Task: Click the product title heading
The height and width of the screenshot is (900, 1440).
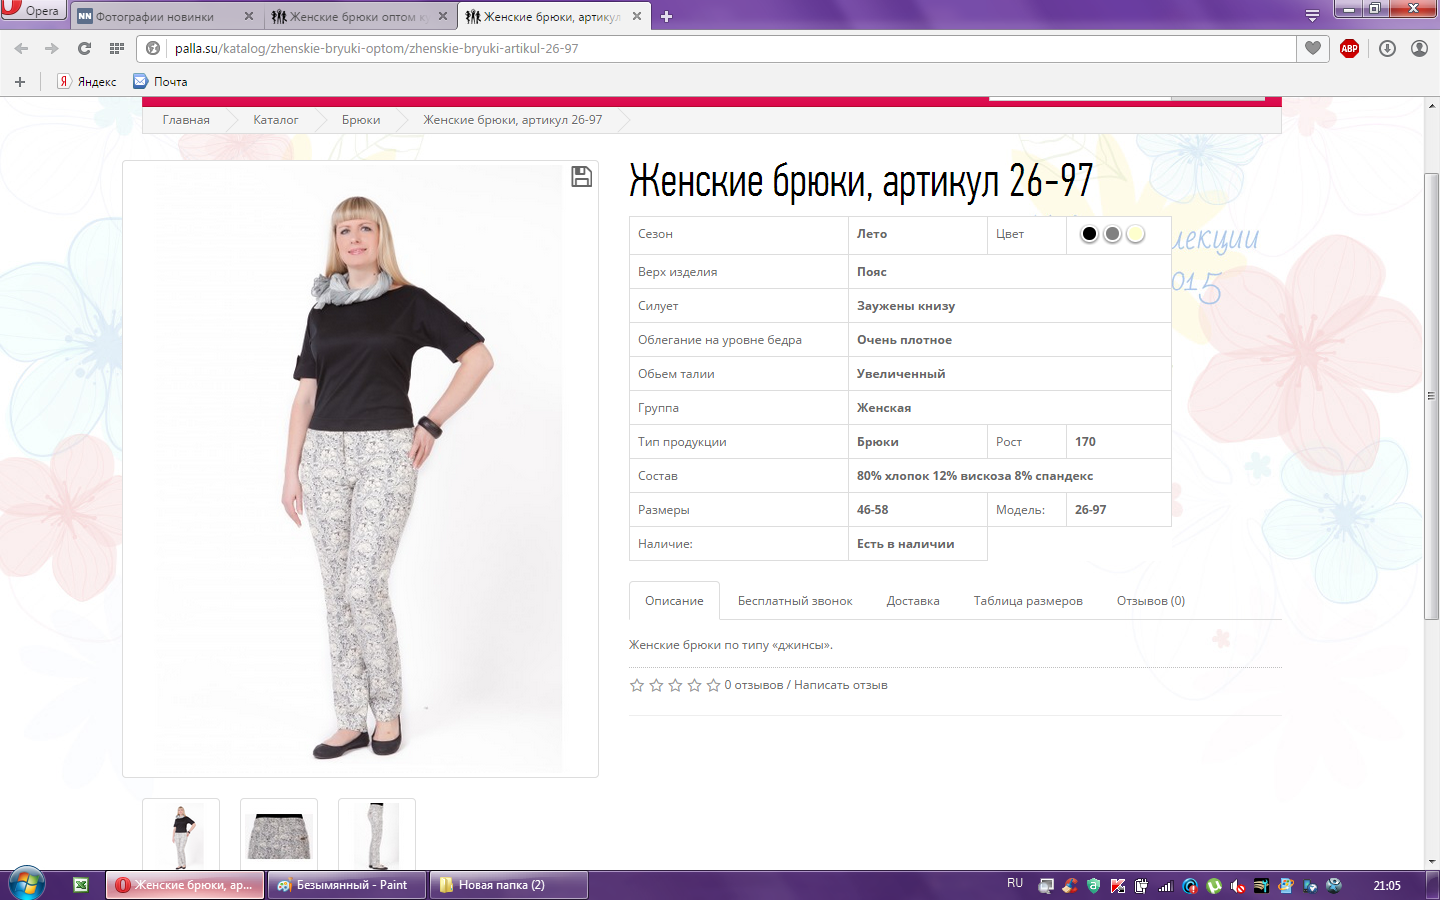Action: coord(861,181)
